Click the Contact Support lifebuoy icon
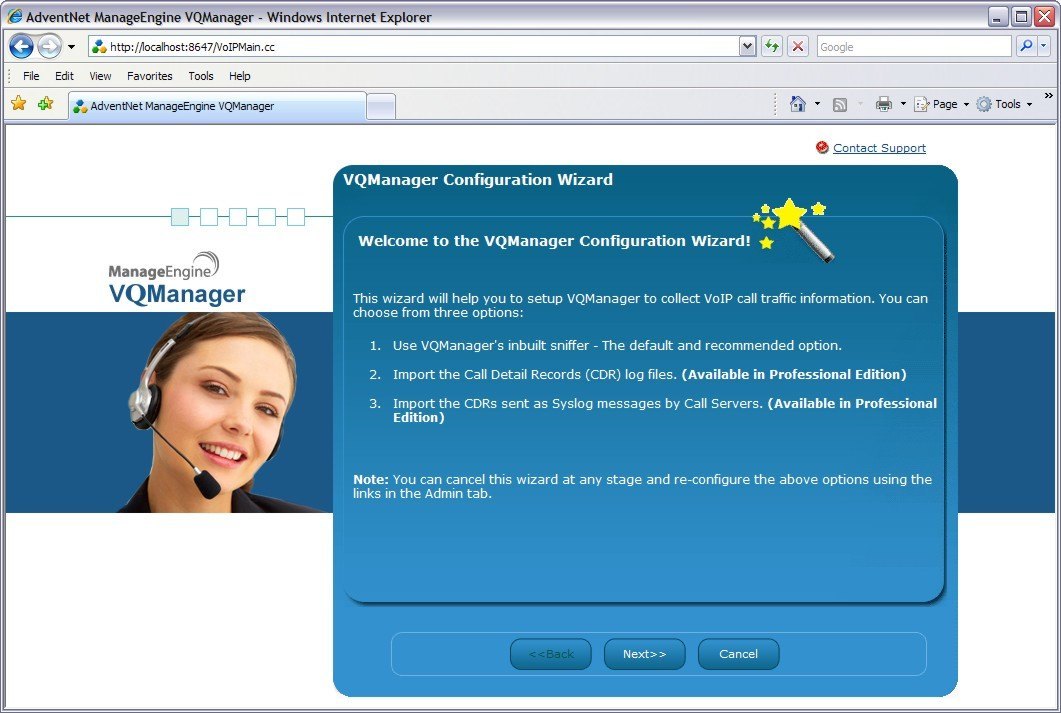The image size is (1061, 713). tap(822, 147)
